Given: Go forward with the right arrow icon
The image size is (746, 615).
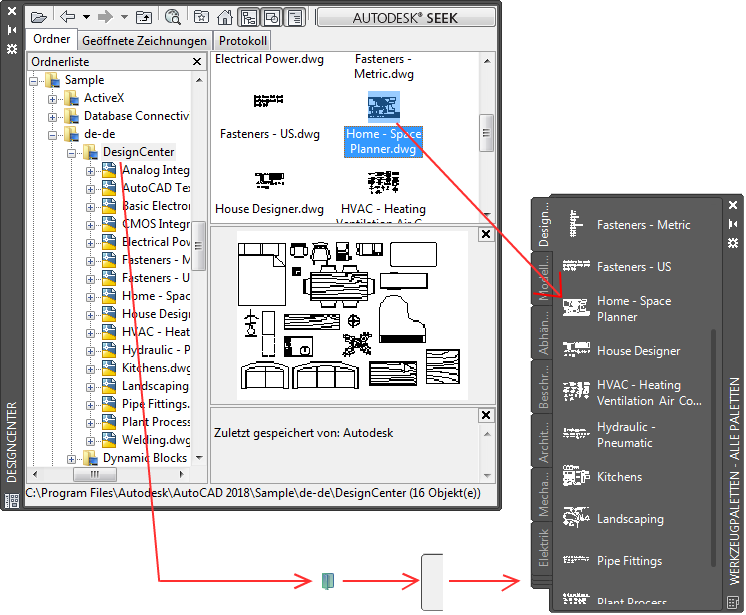Looking at the screenshot, I should tap(105, 17).
